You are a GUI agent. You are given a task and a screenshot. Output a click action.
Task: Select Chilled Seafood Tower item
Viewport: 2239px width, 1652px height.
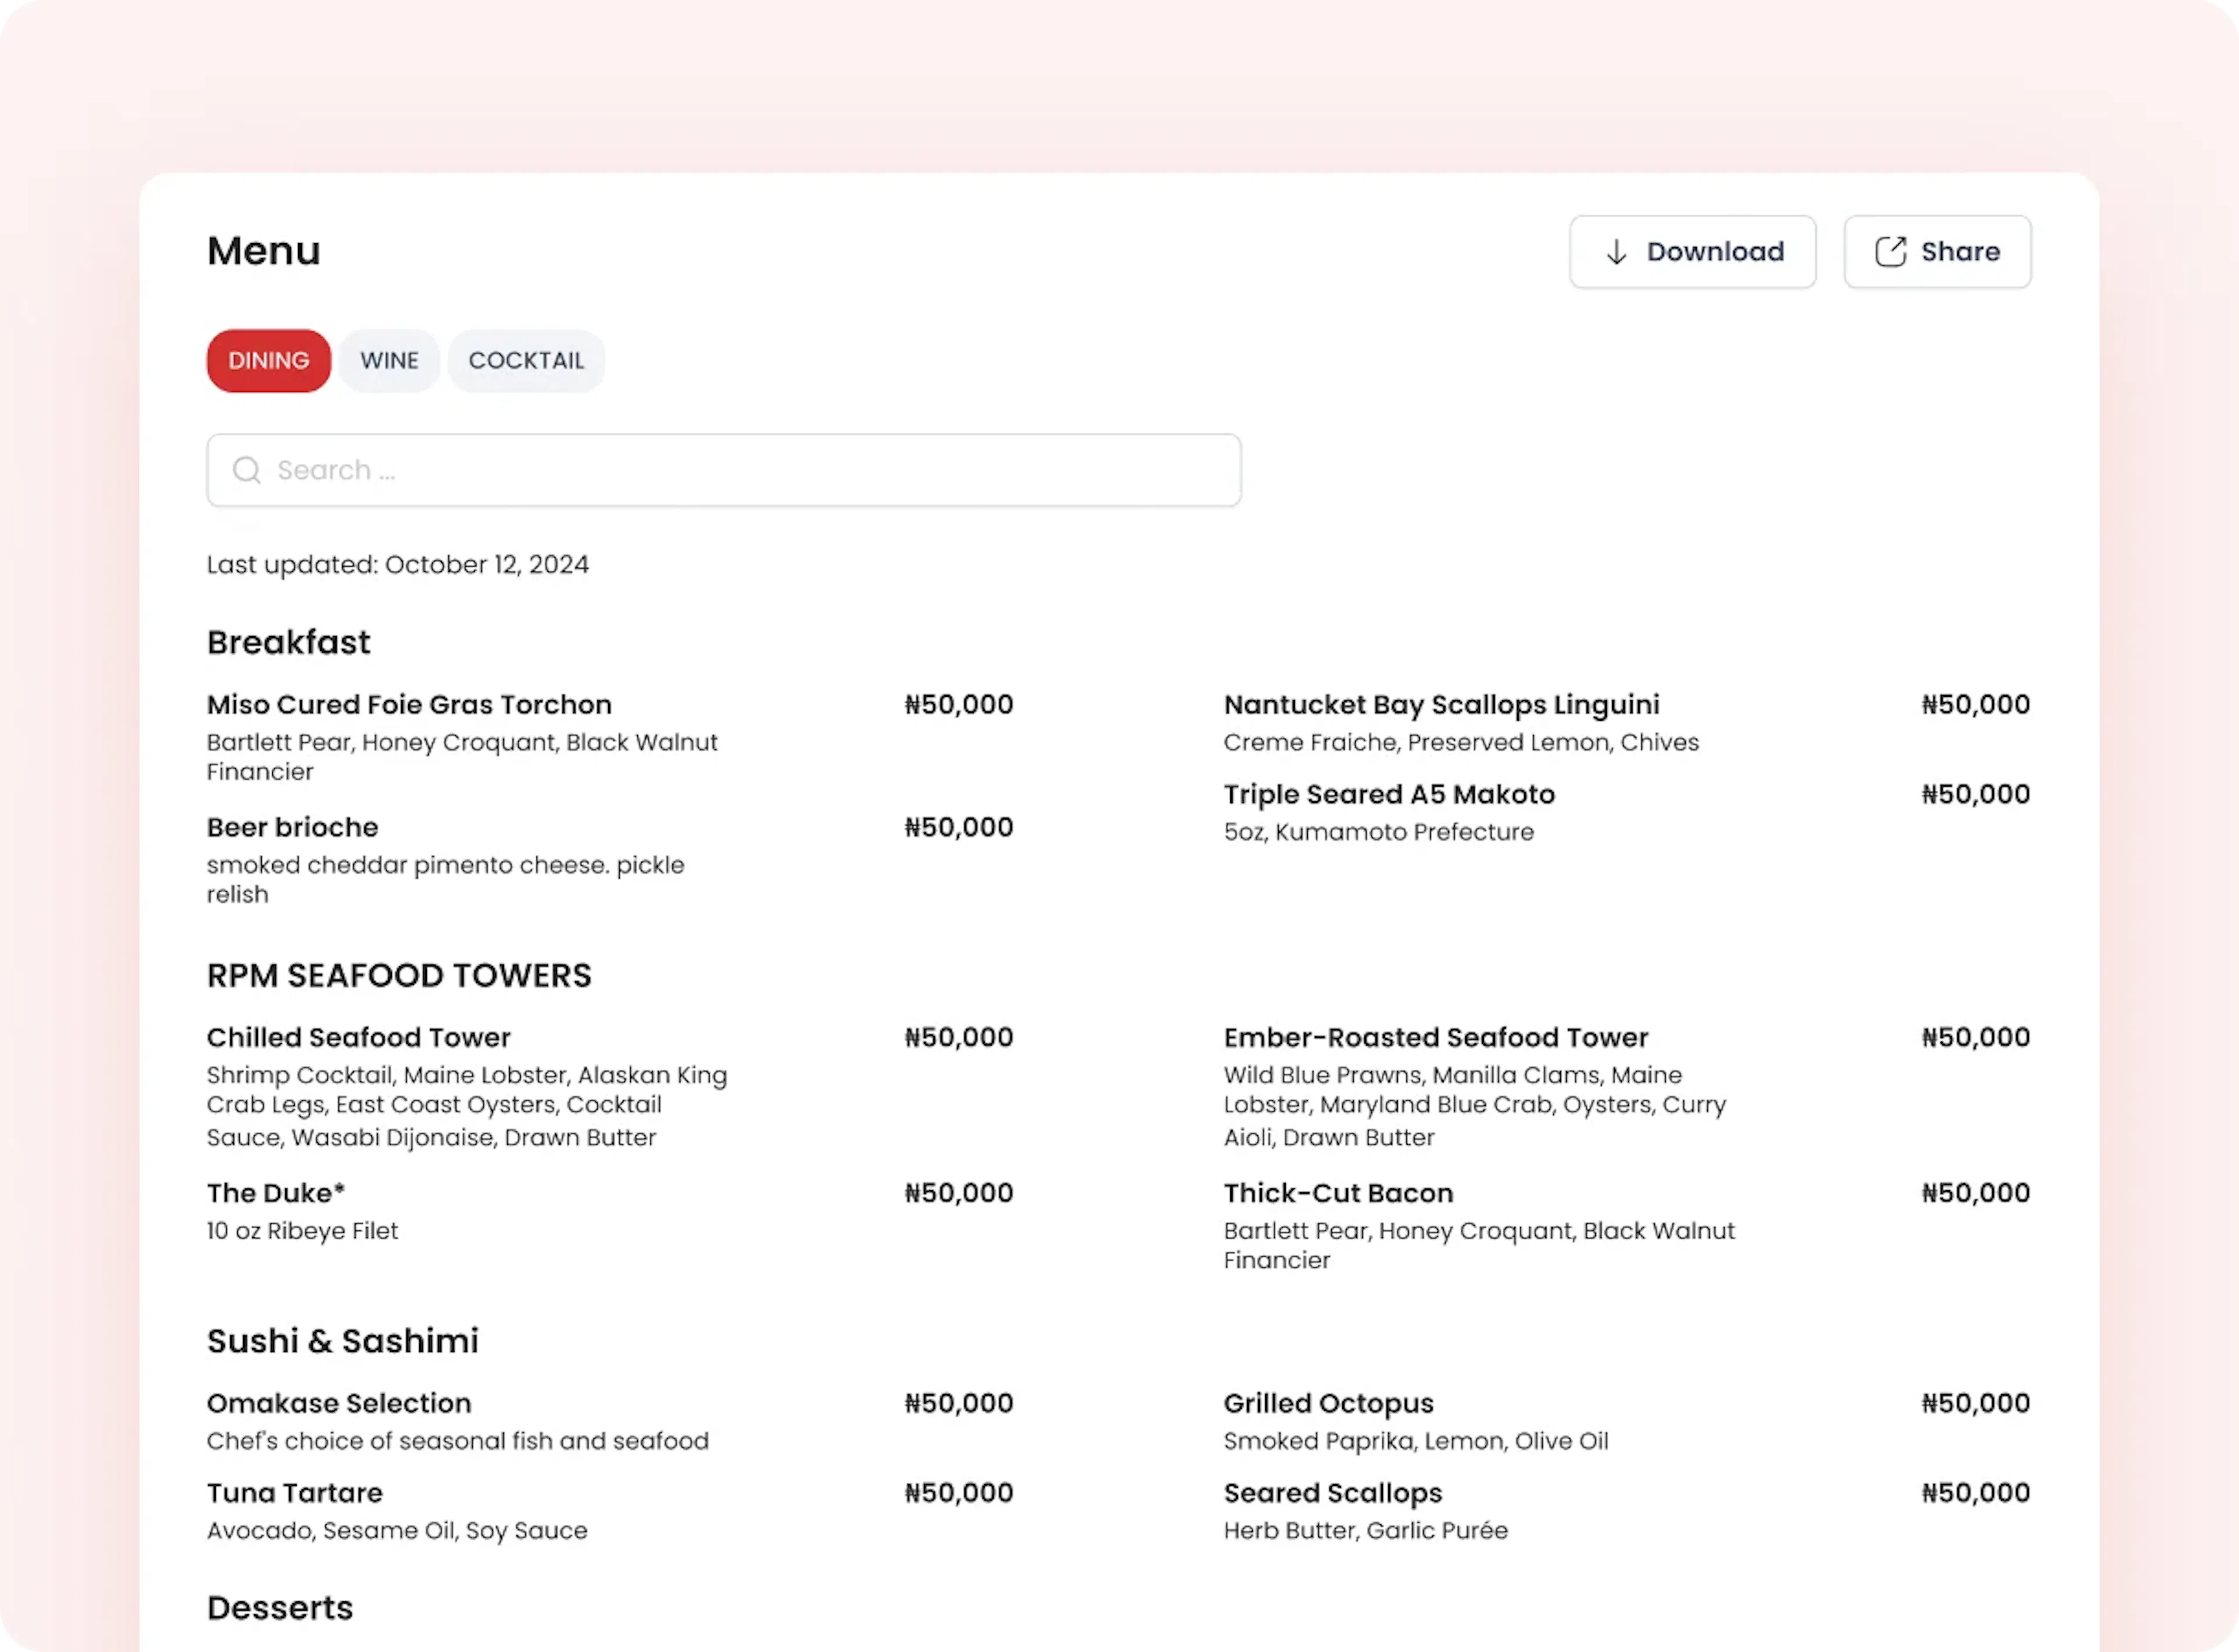[358, 1038]
